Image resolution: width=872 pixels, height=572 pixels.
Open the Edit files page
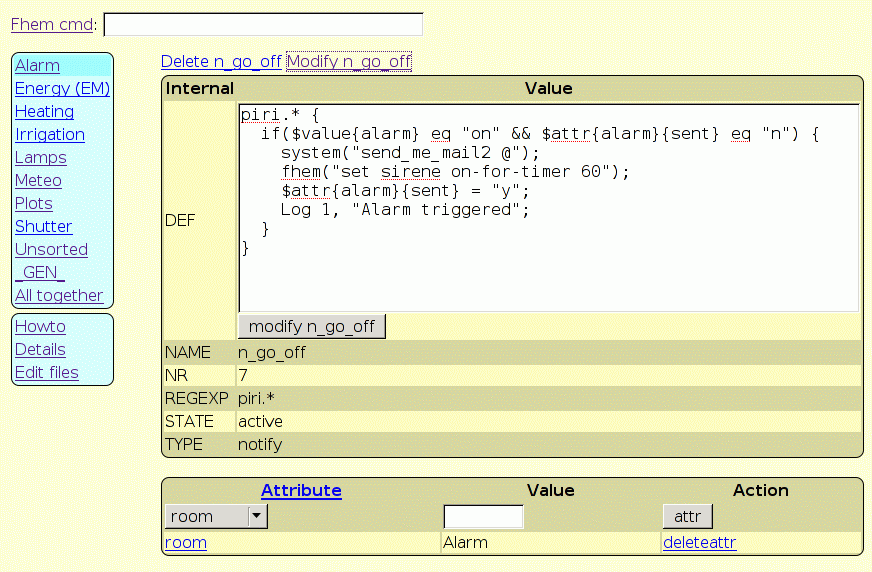(46, 372)
